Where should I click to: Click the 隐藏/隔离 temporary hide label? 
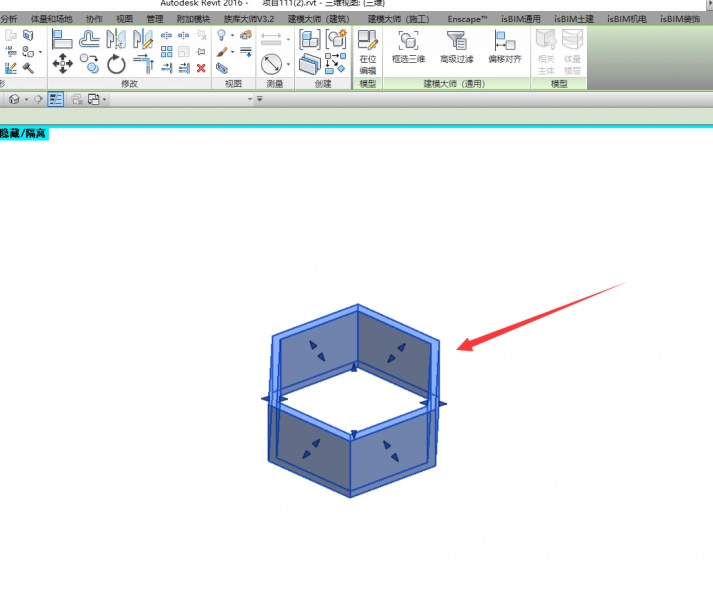(x=23, y=133)
